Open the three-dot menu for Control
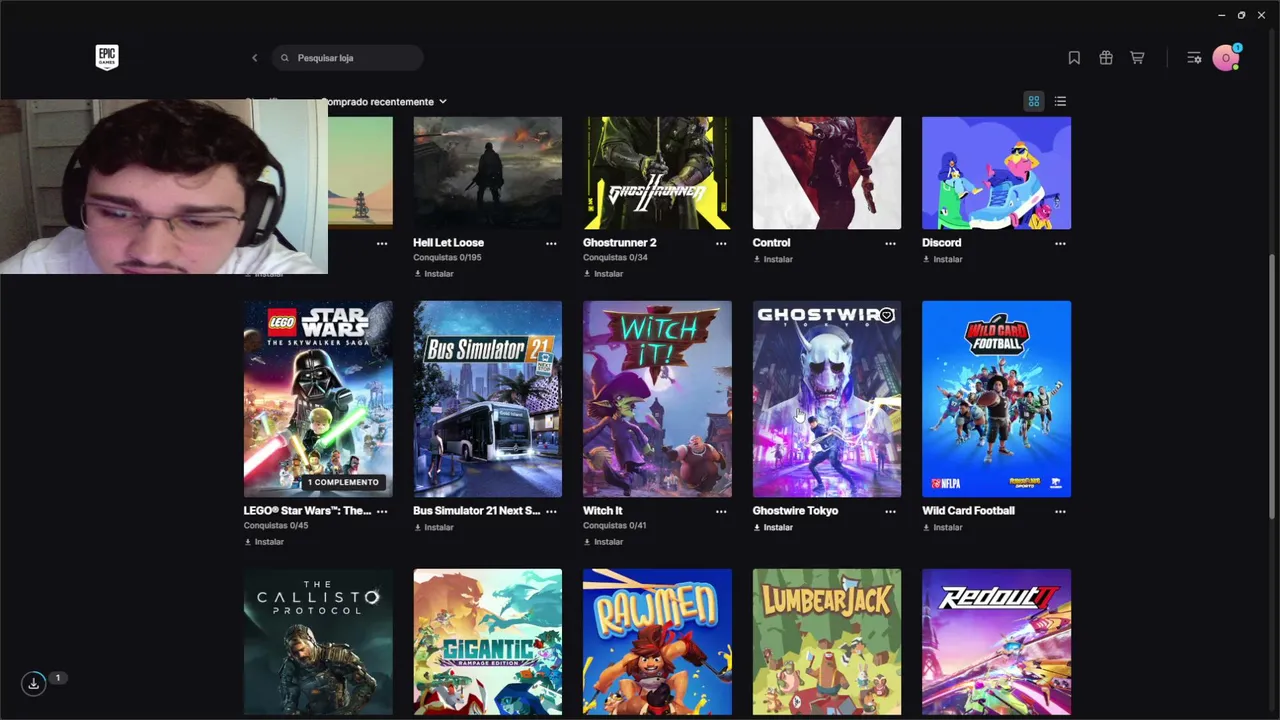 click(890, 243)
